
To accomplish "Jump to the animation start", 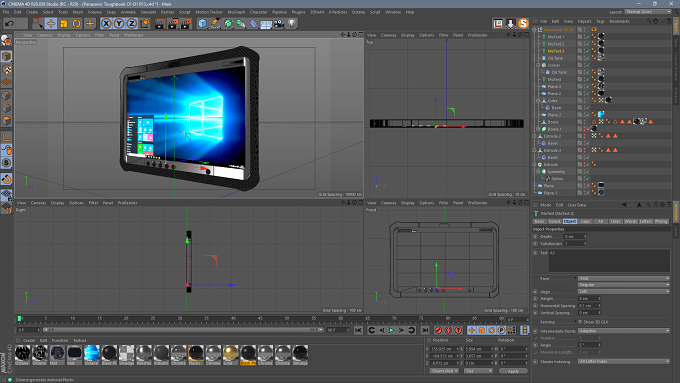I will coord(358,331).
